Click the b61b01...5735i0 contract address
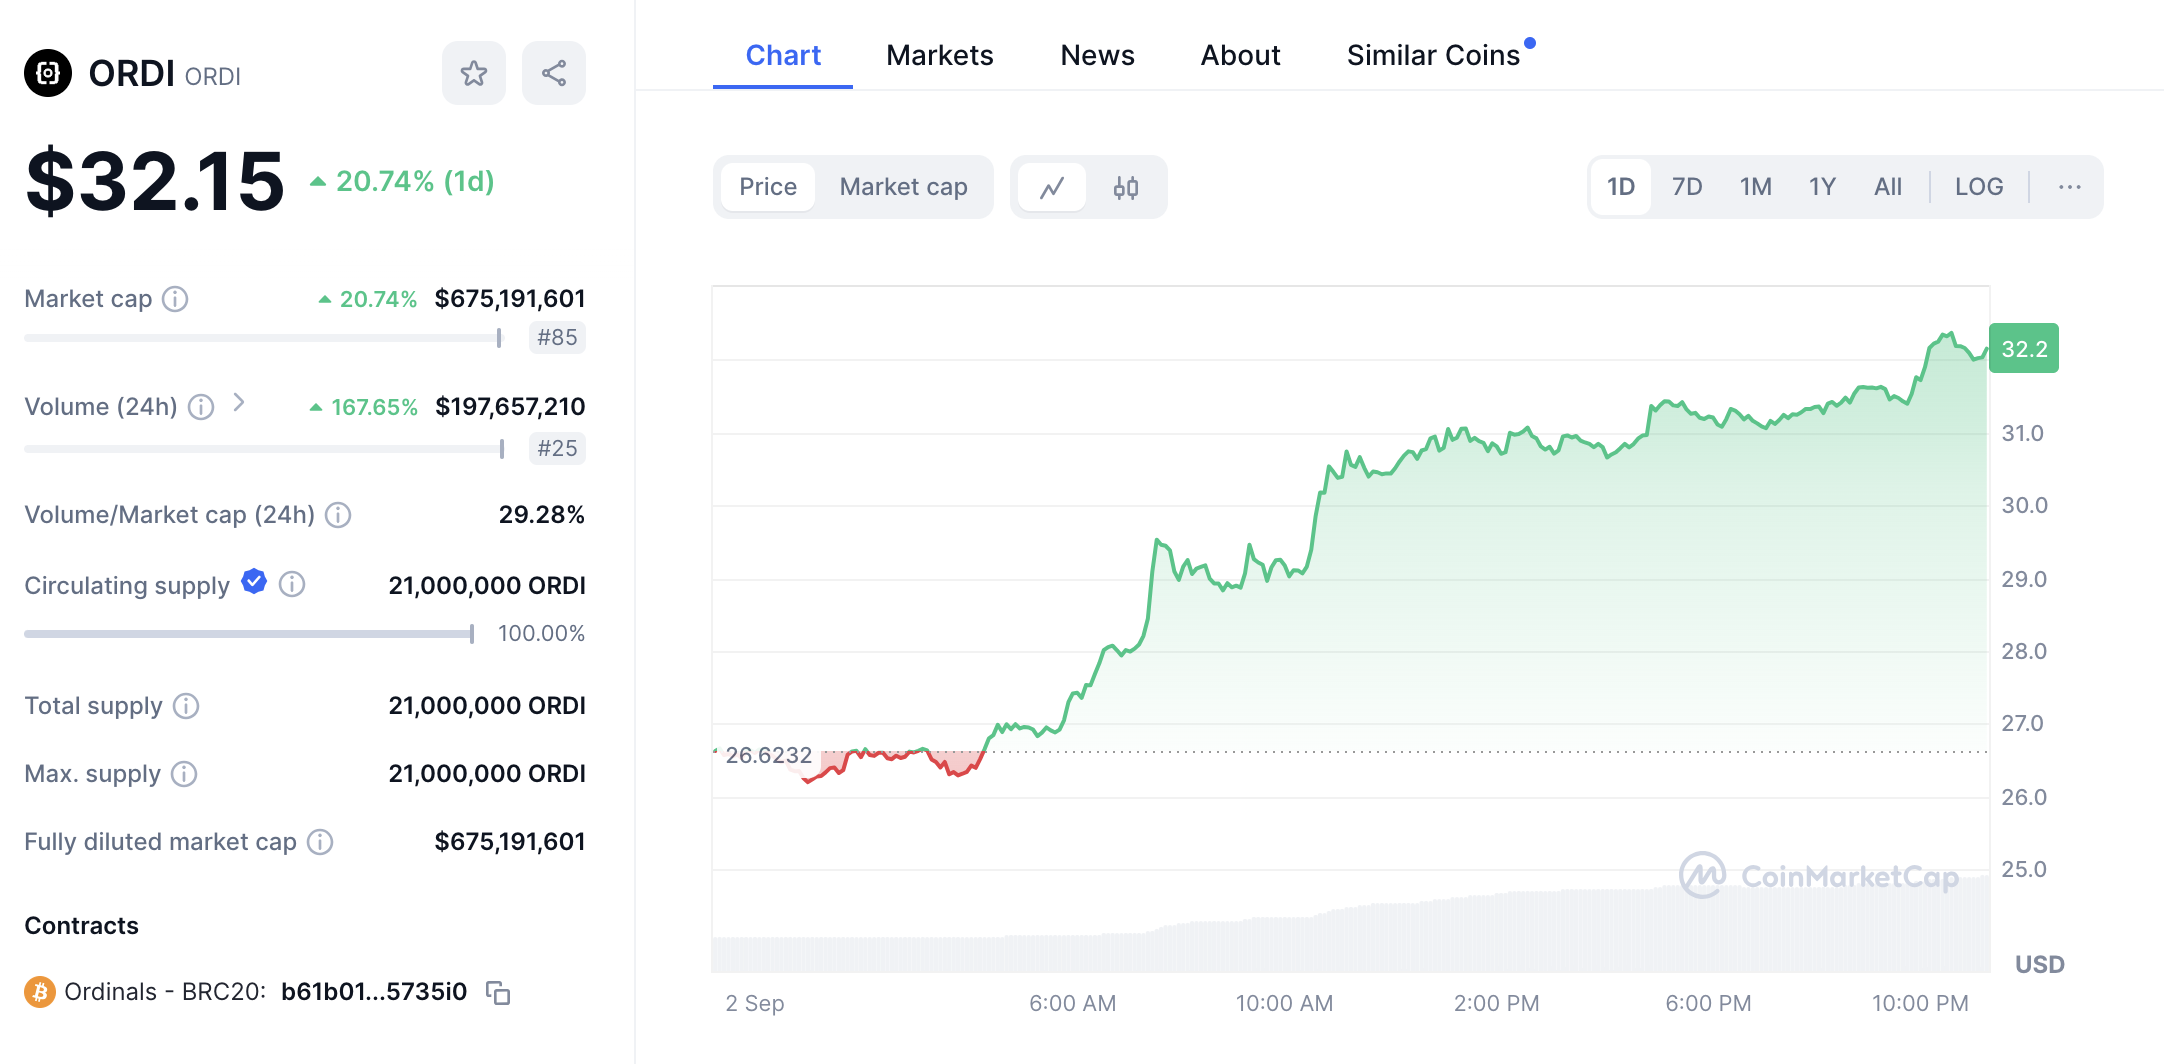Image resolution: width=2164 pixels, height=1064 pixels. point(374,992)
